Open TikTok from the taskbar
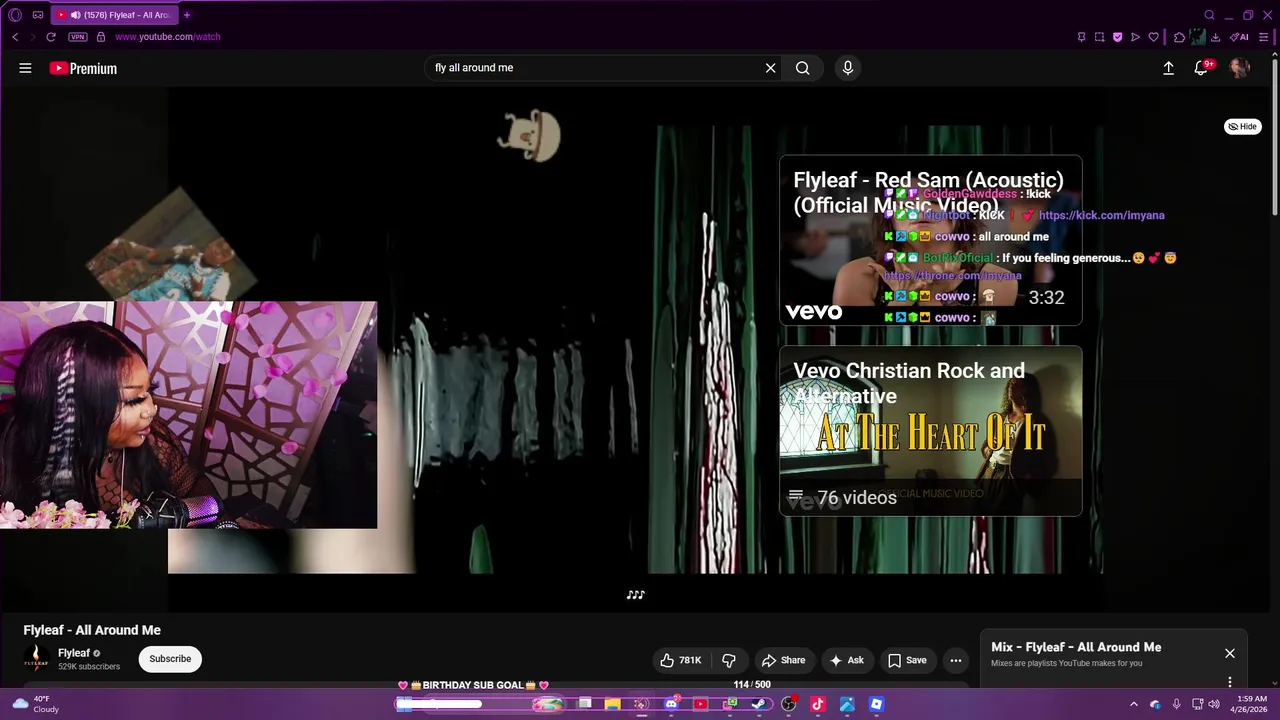Screen dimensions: 1280x720 tap(817, 704)
